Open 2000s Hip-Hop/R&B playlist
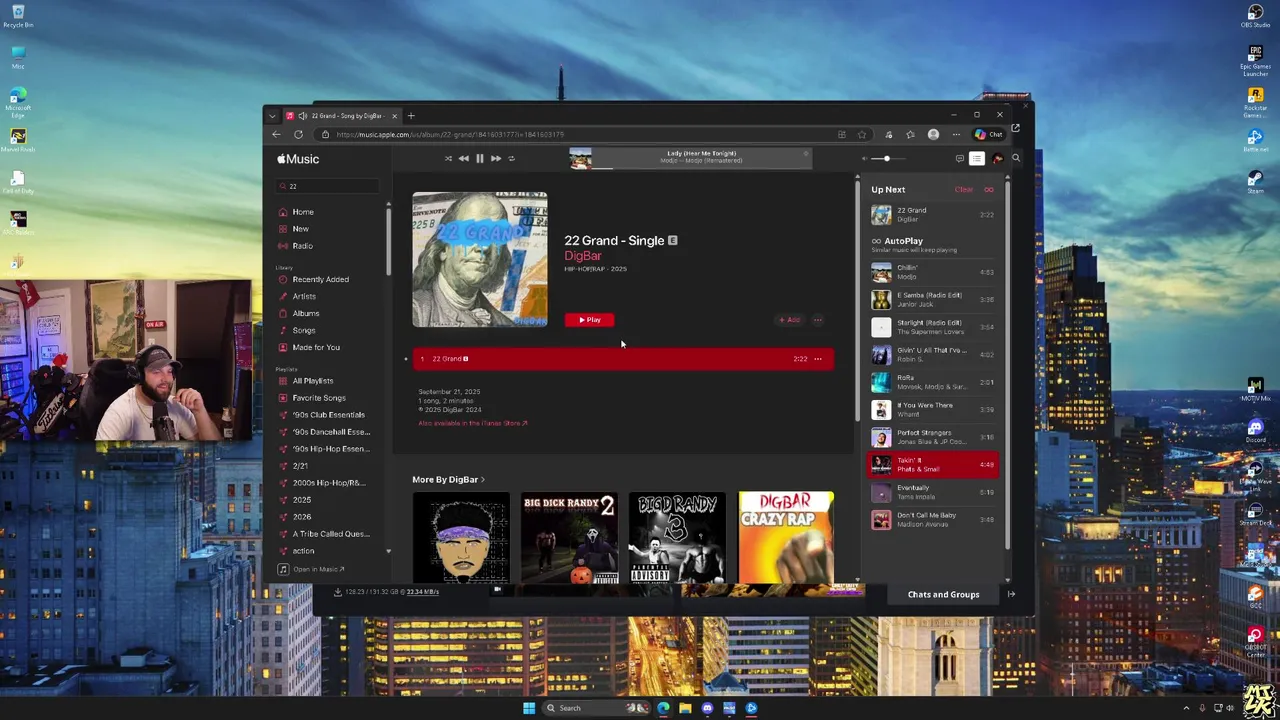1280x720 pixels. pos(328,483)
